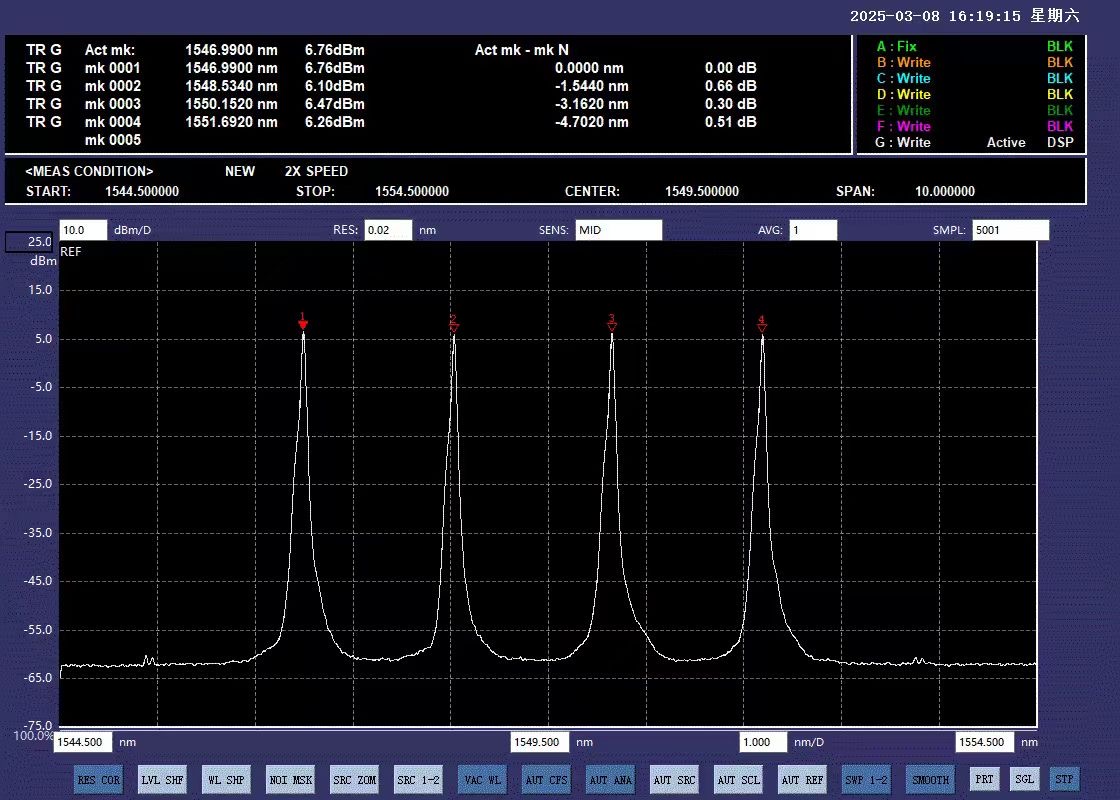Screen dimensions: 1120x800
Task: Toggle the SRC ZOM option
Action: (x=354, y=779)
